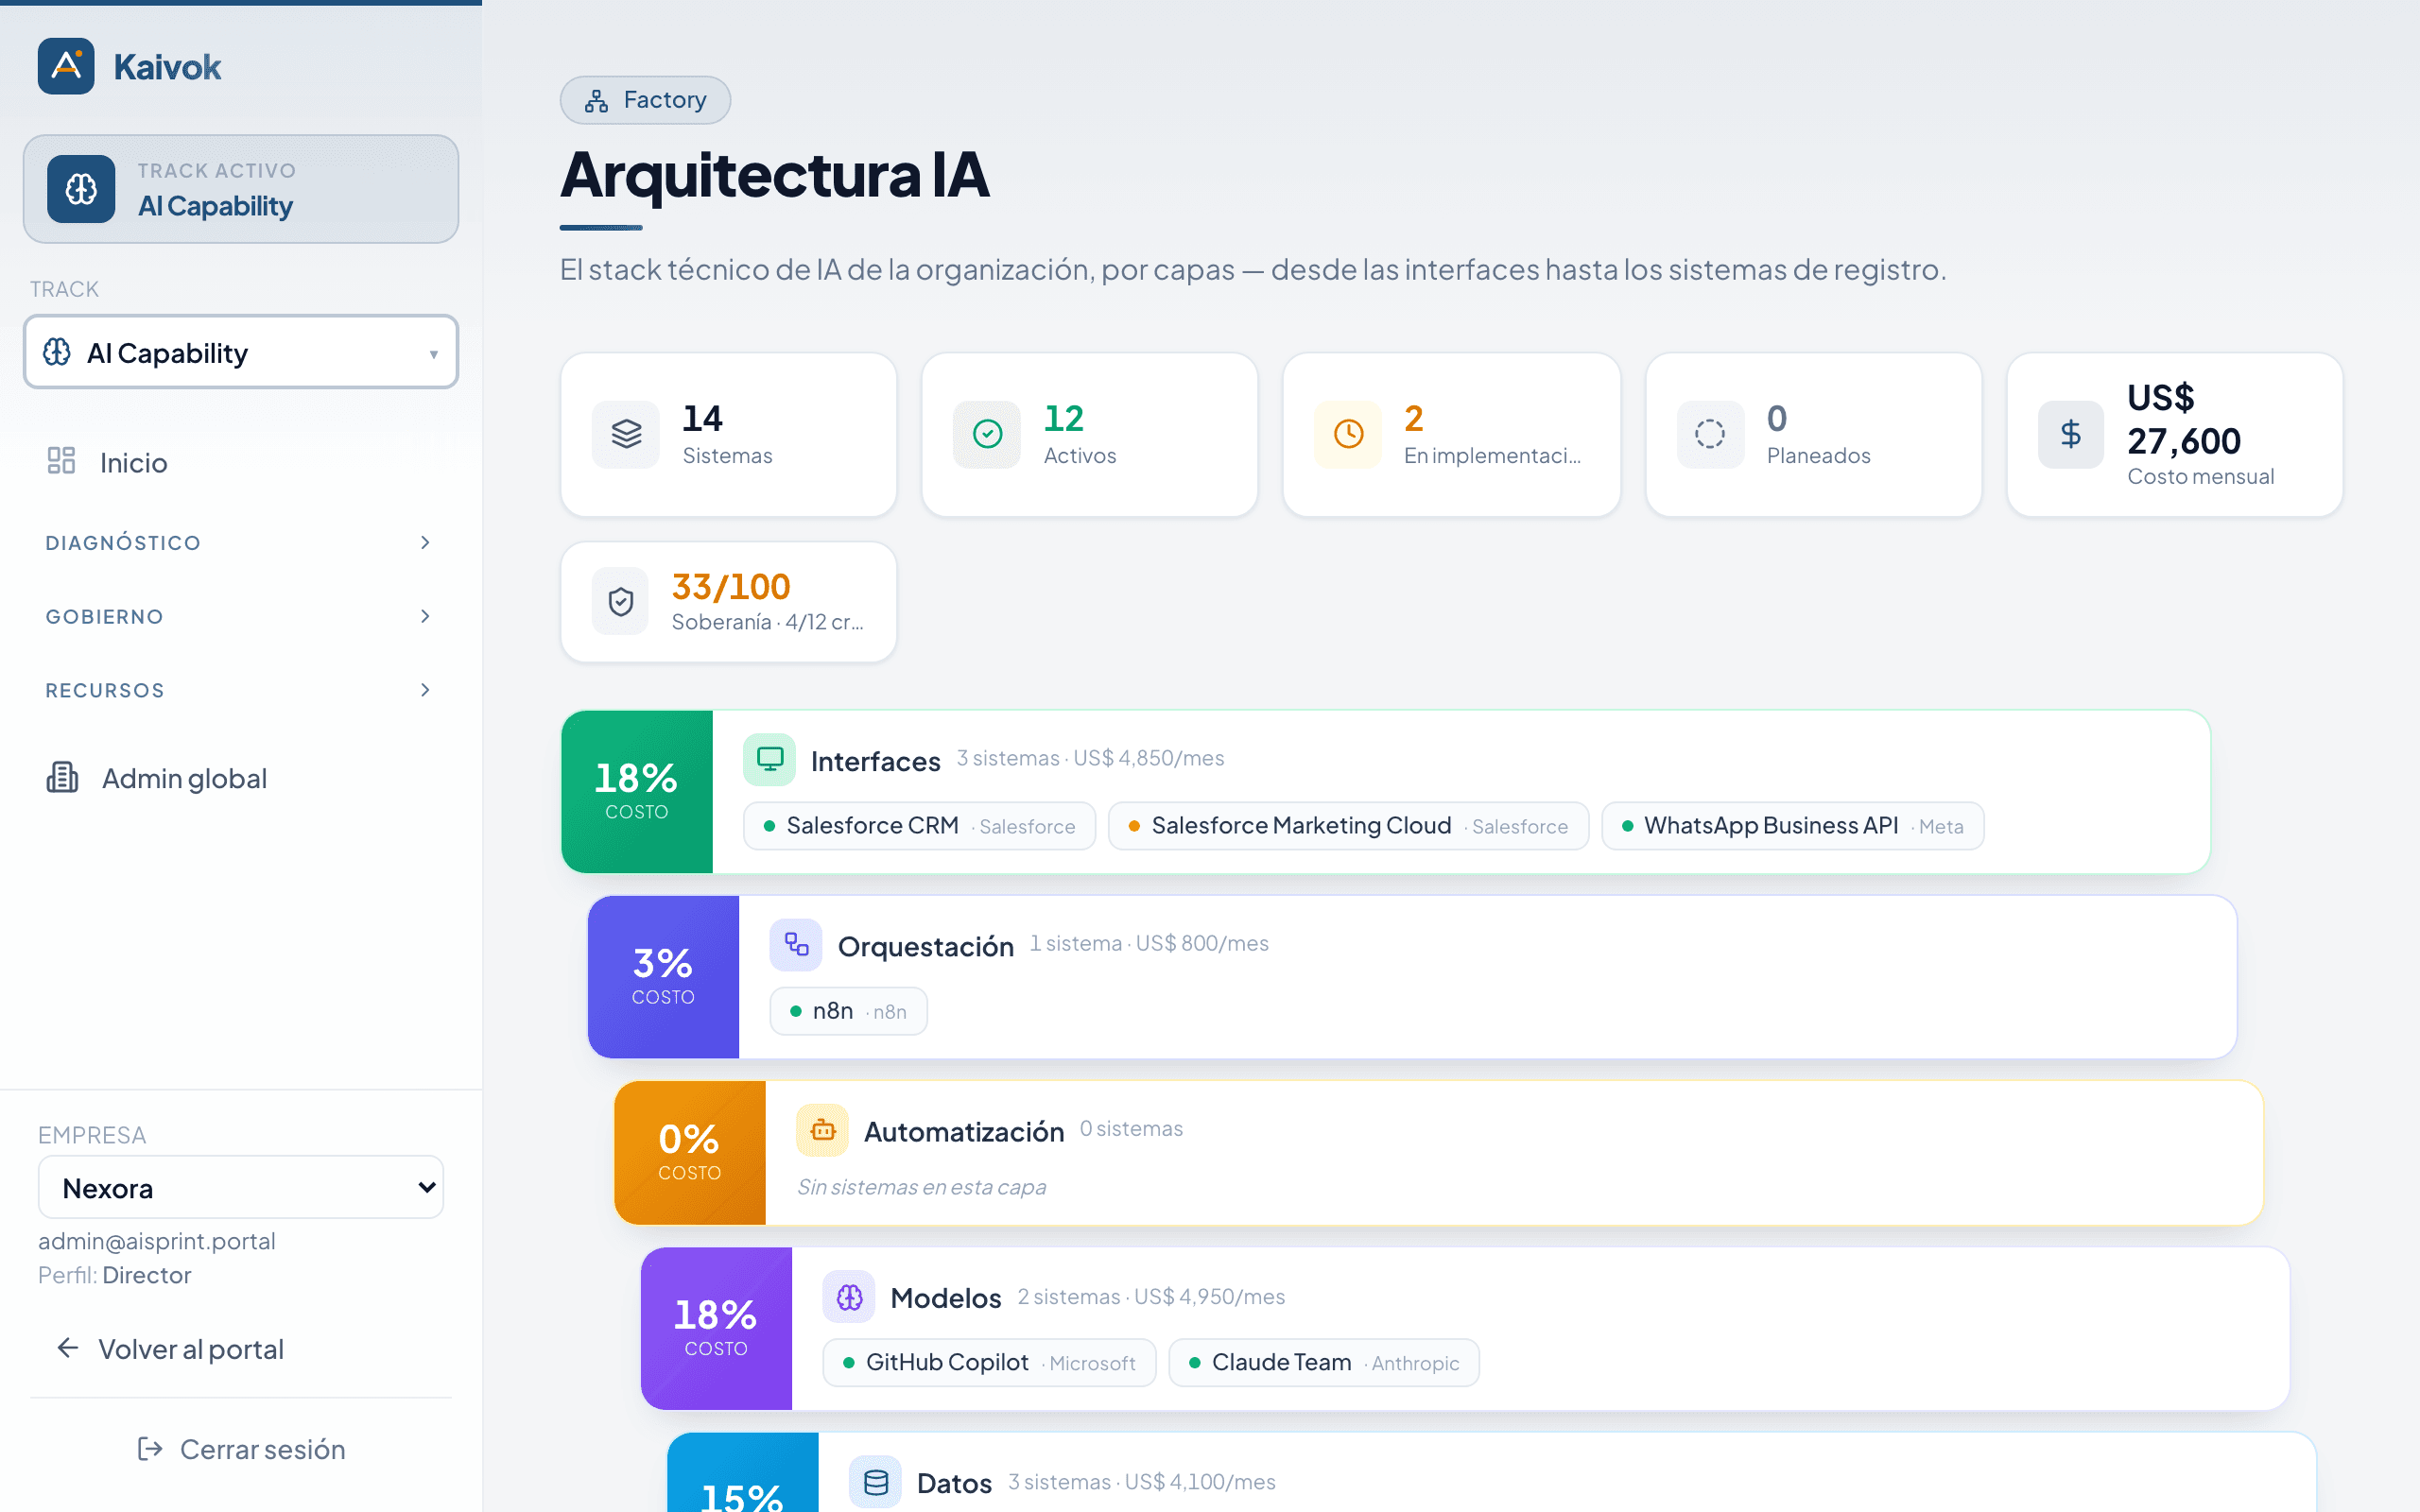Click the Track Activo AI Capability card
2420x1512 pixels.
click(241, 189)
